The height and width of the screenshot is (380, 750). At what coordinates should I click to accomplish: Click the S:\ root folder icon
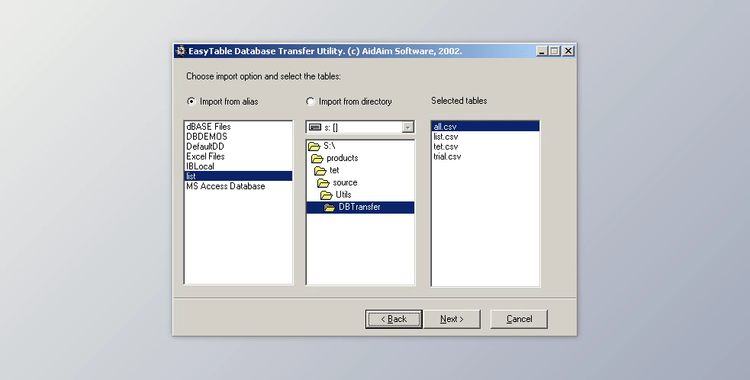click(x=314, y=146)
